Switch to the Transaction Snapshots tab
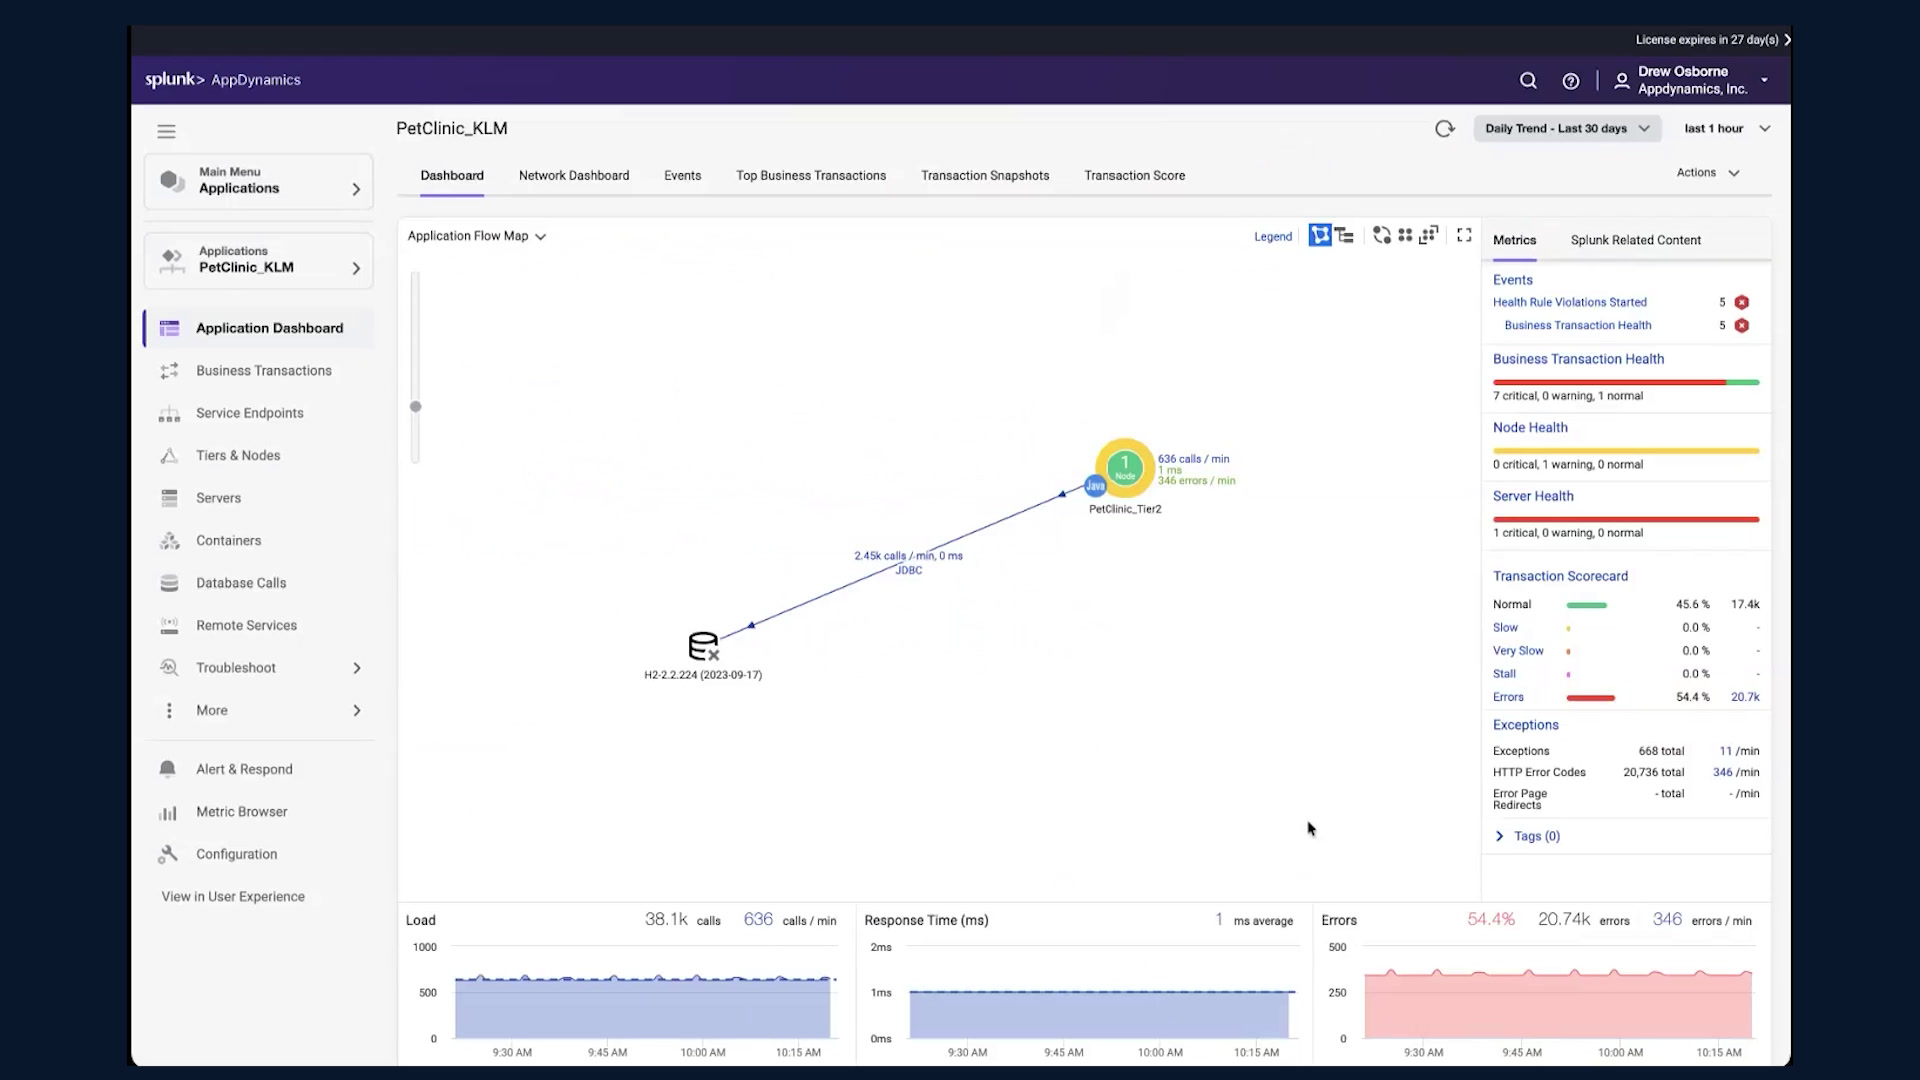Viewport: 1920px width, 1080px height. tap(985, 175)
